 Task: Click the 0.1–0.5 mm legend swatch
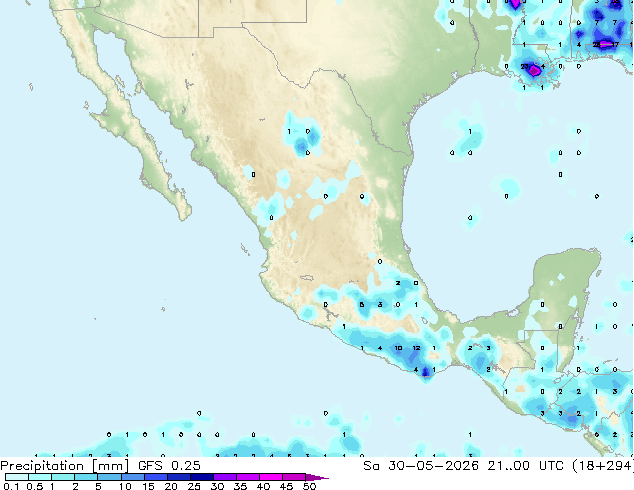tap(17, 477)
